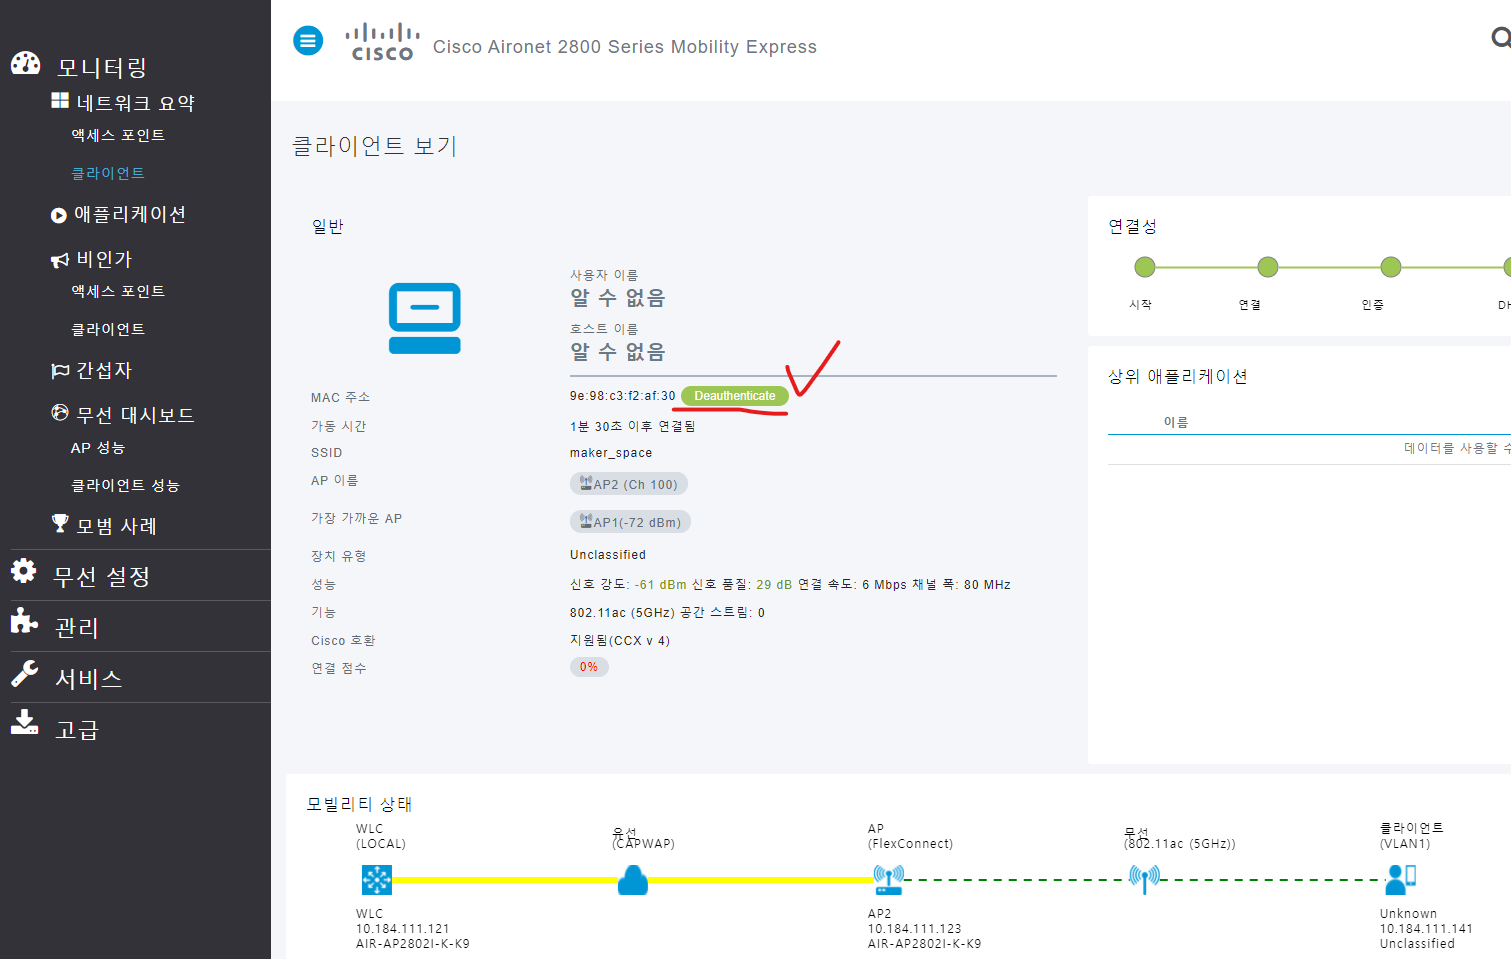This screenshot has height=959, width=1511.
Task: Click the wireless settings gear icon
Action: point(24,571)
